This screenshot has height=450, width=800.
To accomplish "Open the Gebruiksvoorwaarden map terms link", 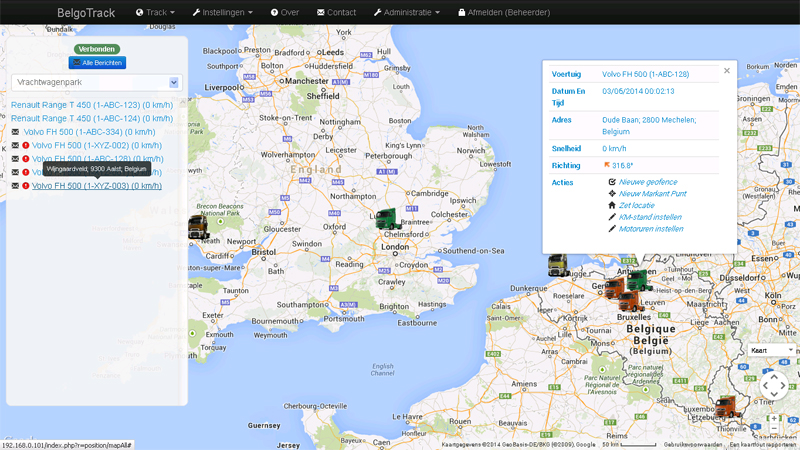I will click(692, 445).
